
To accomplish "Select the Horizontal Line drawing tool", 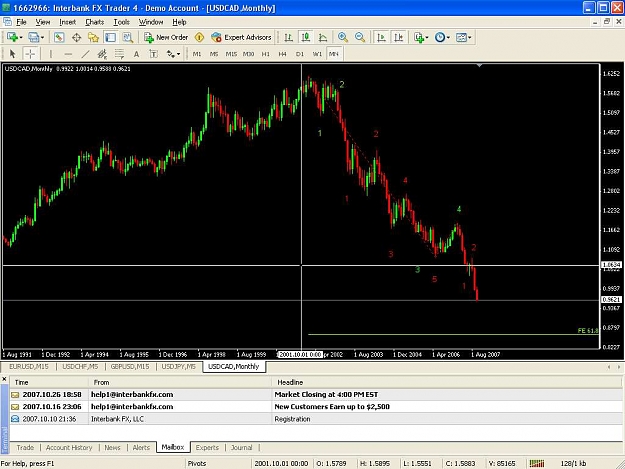I will click(68, 54).
